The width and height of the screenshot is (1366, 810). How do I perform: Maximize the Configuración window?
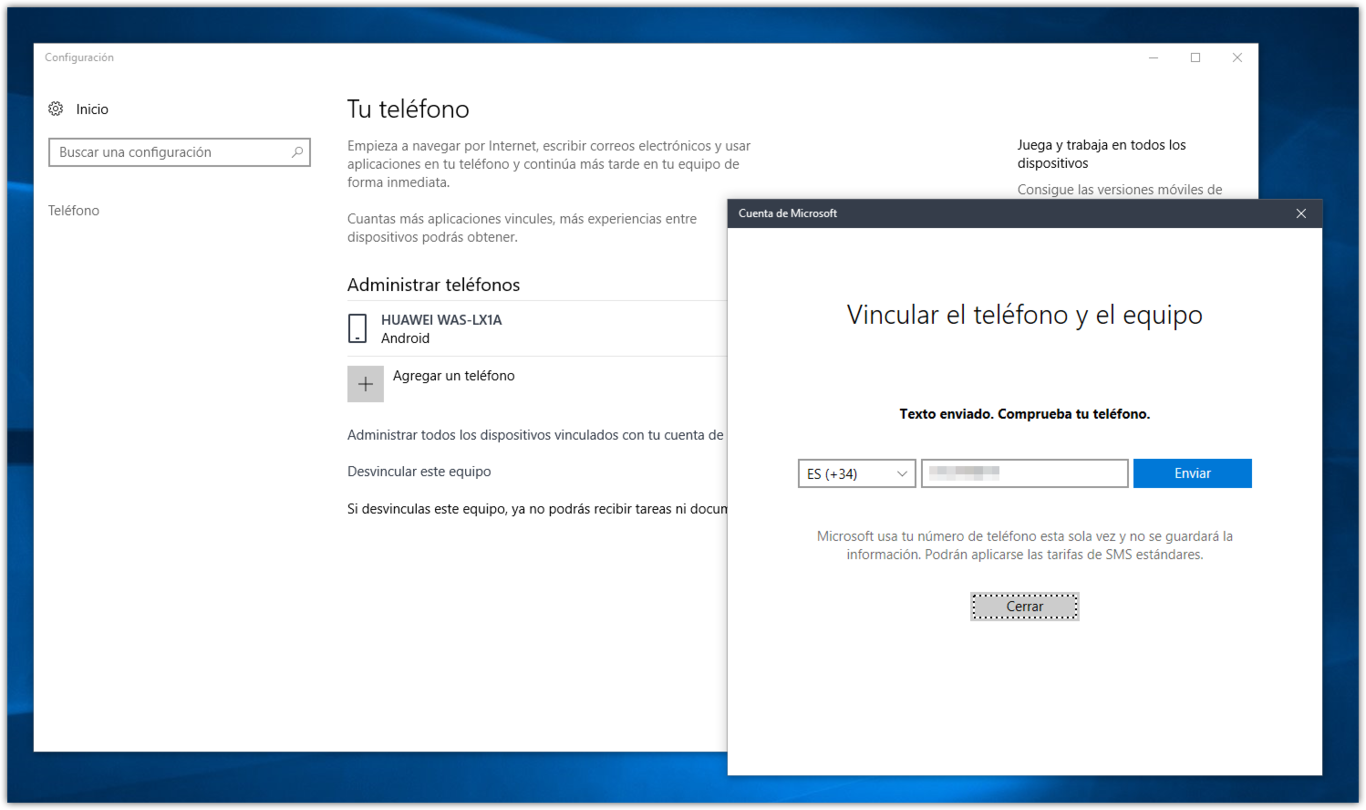click(1195, 58)
